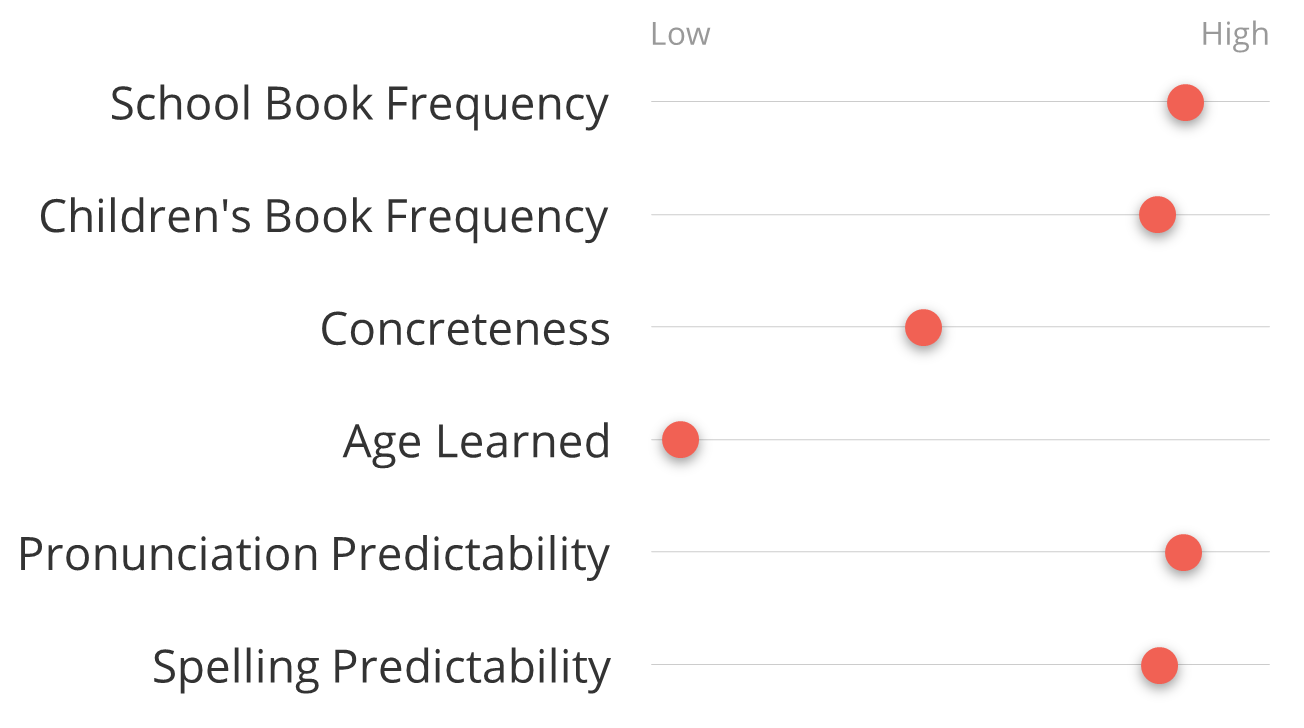Click the Low scale heading

pos(680,34)
